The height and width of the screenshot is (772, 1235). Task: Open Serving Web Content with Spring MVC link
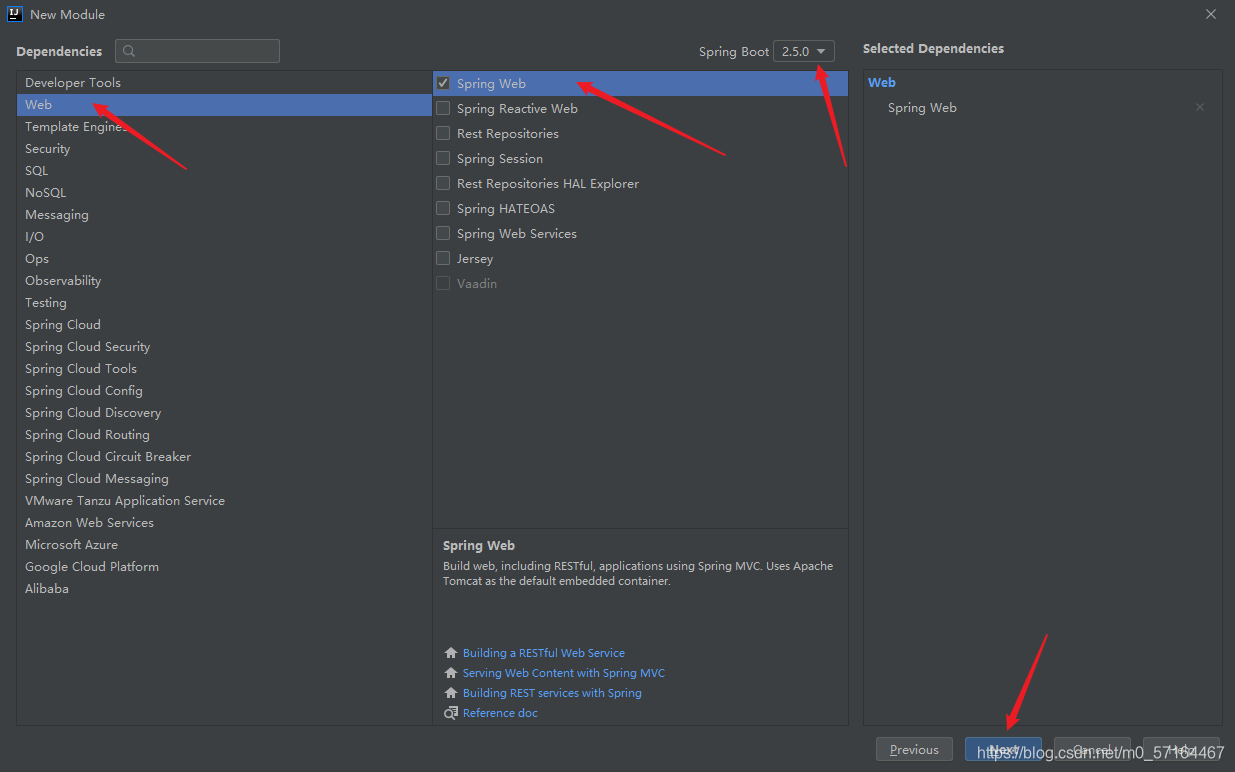[564, 673]
